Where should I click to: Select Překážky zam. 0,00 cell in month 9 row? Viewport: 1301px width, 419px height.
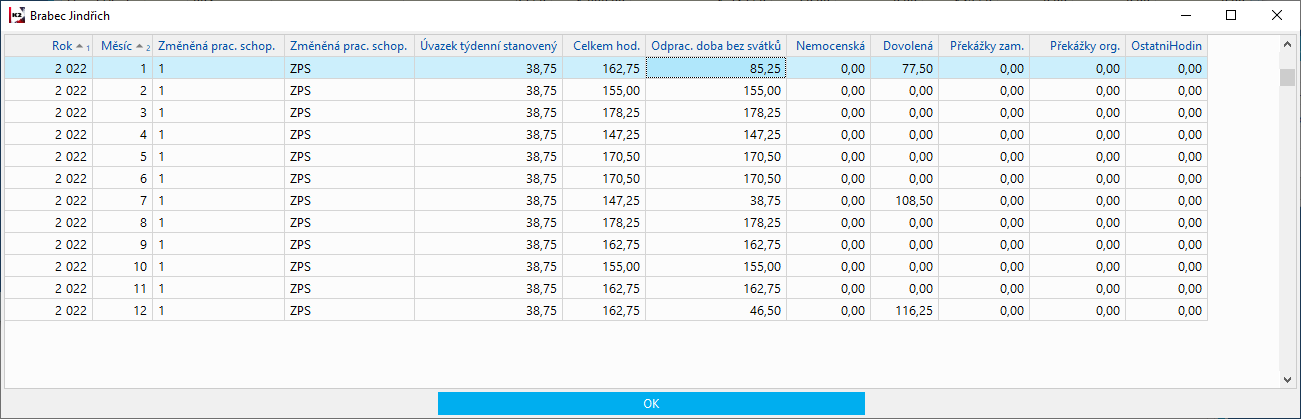point(984,244)
